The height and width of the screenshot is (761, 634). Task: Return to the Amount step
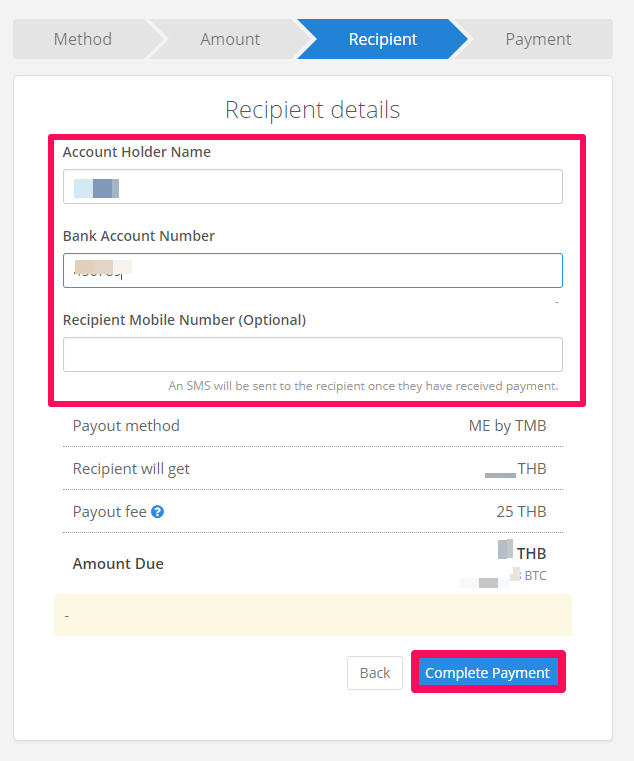230,39
